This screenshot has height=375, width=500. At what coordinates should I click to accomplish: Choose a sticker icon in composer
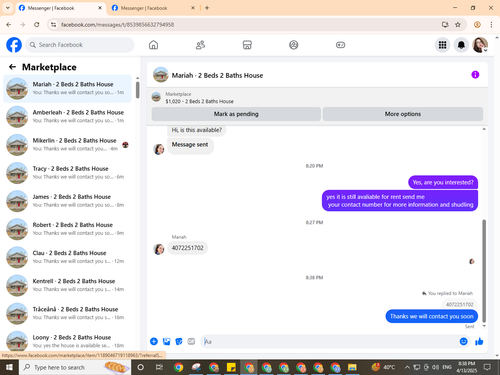[179, 341]
